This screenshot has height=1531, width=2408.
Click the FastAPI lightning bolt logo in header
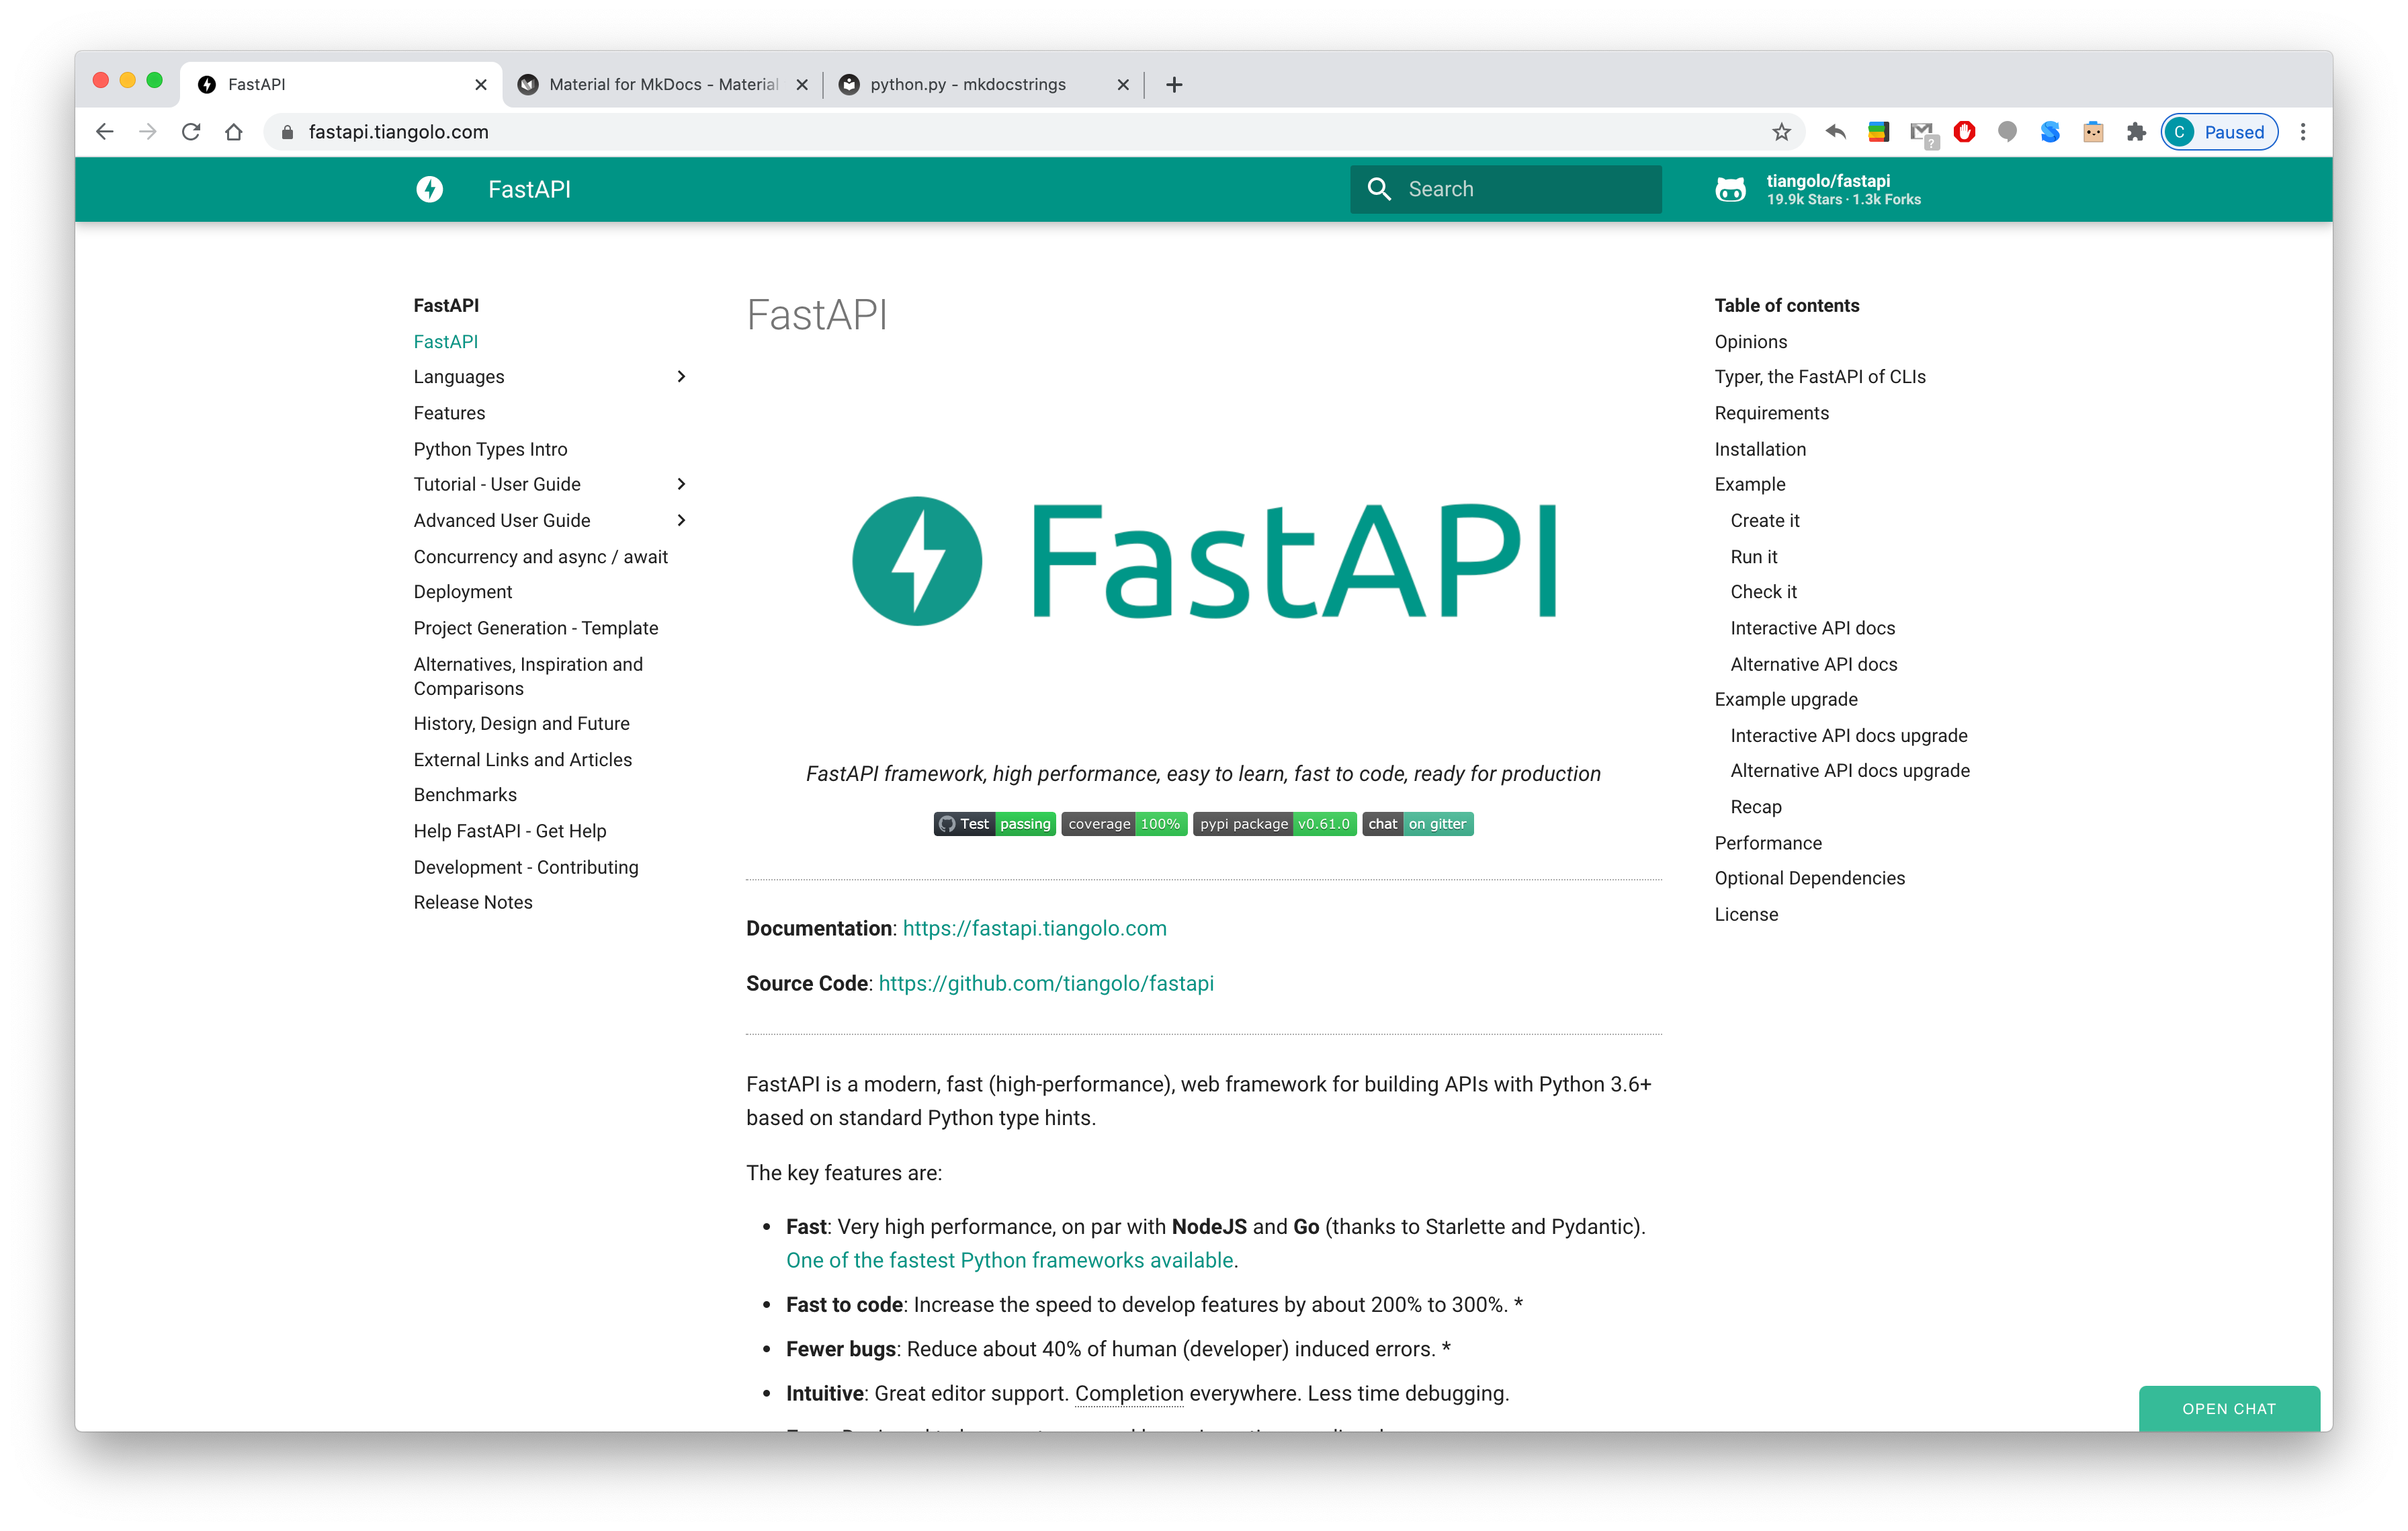point(429,189)
